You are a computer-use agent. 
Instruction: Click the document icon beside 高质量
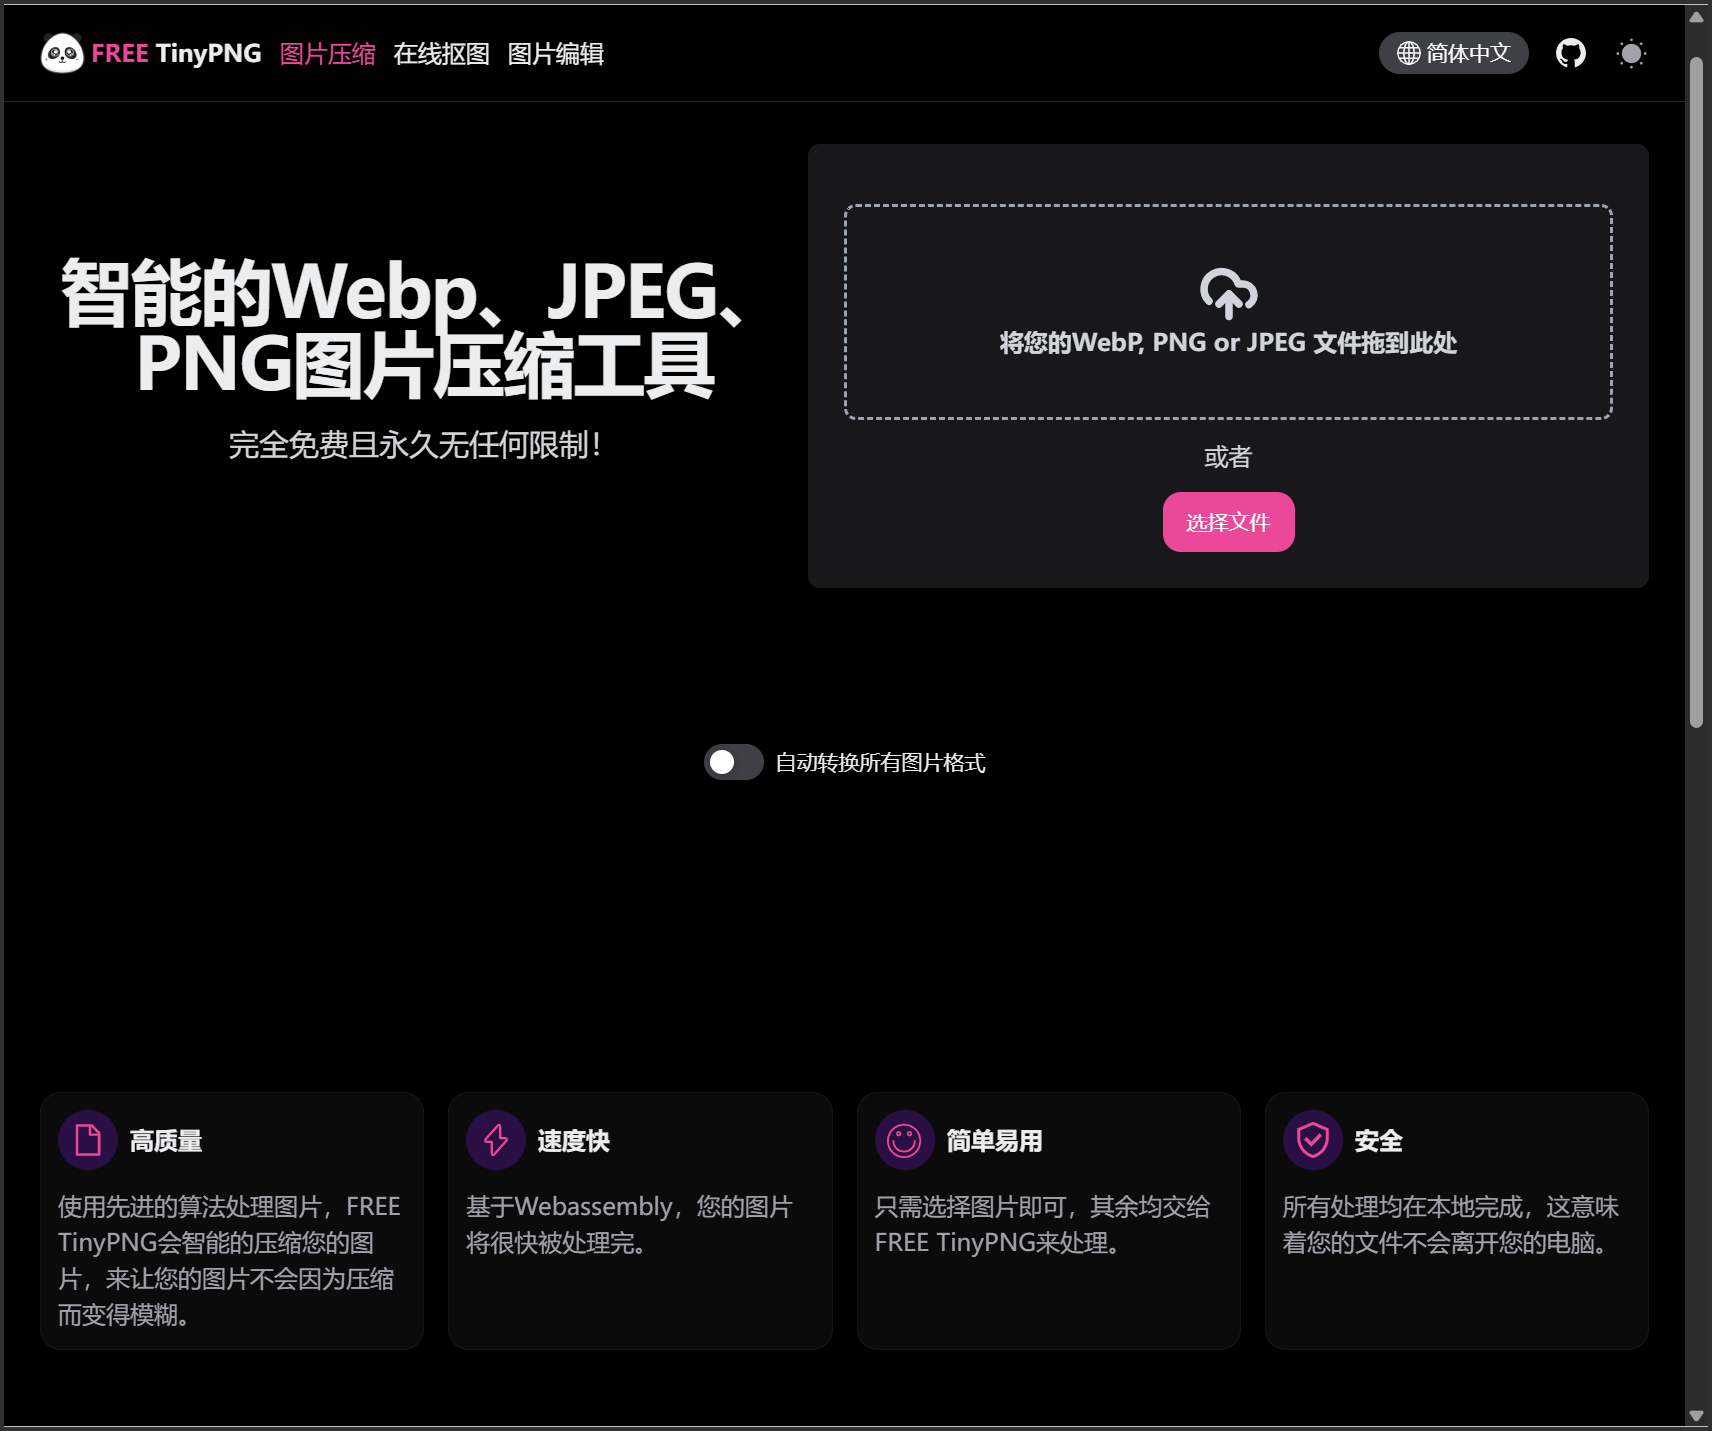[88, 1140]
